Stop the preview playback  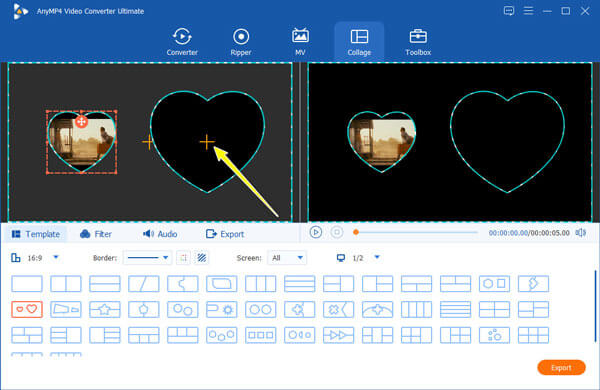click(337, 232)
